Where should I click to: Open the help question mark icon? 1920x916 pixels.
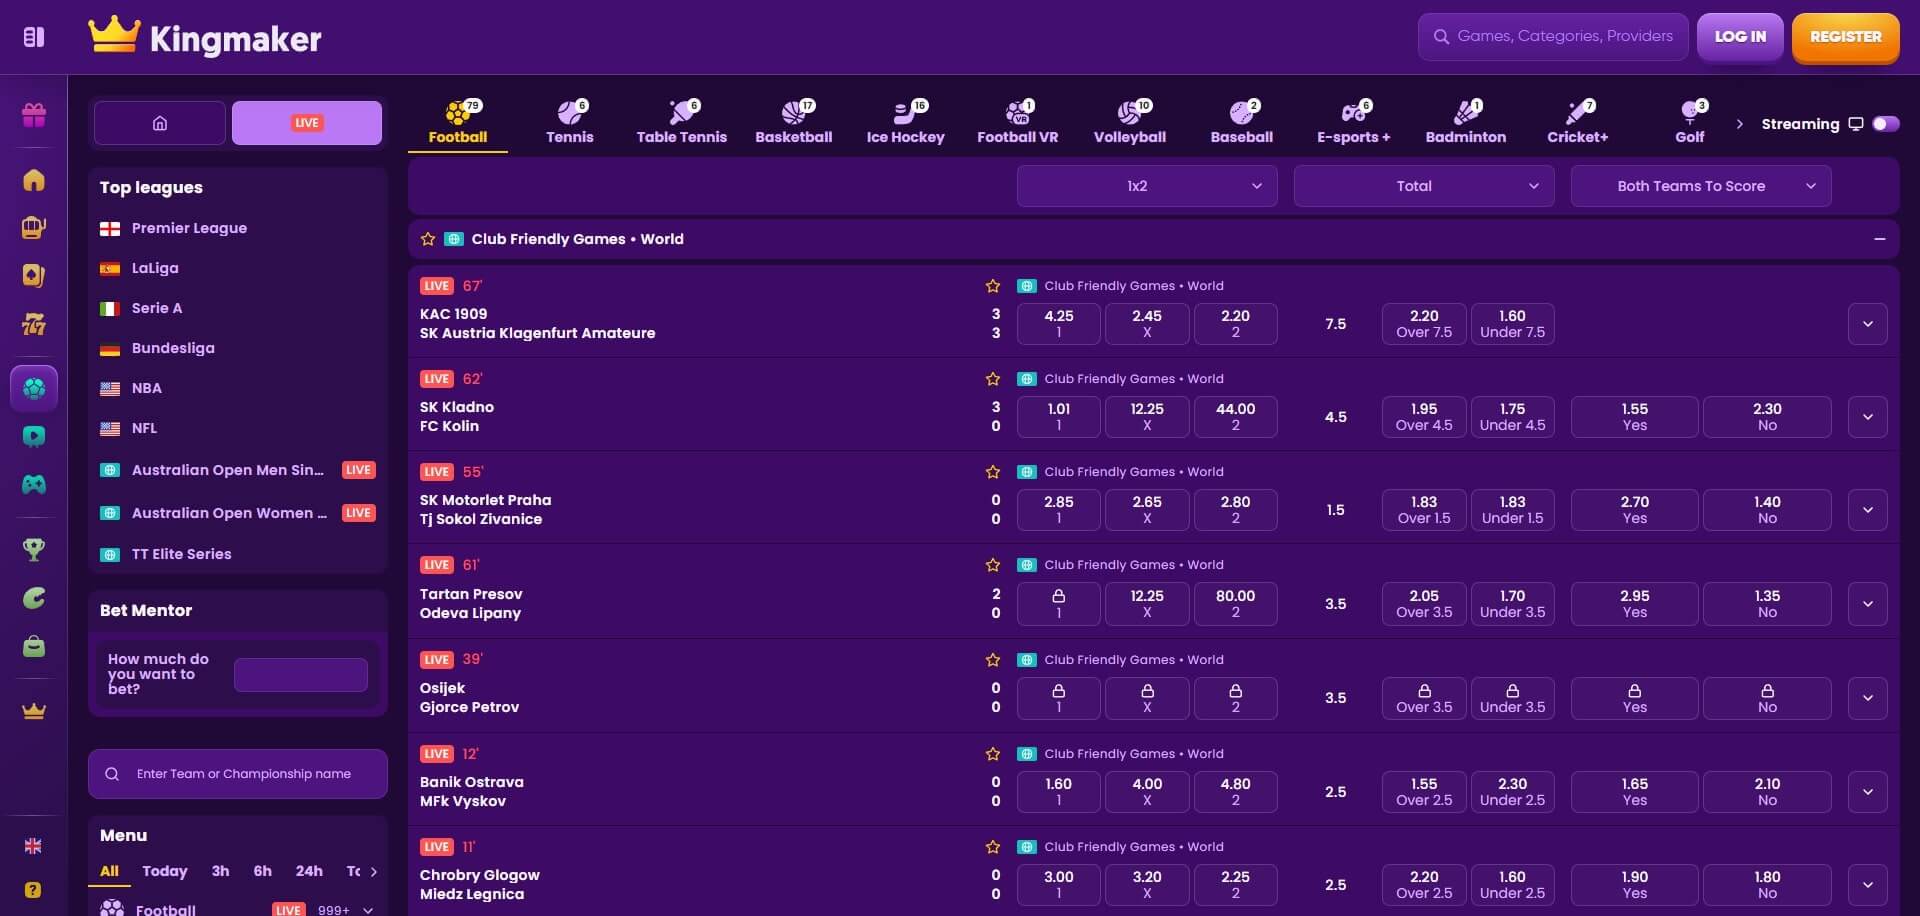34,889
